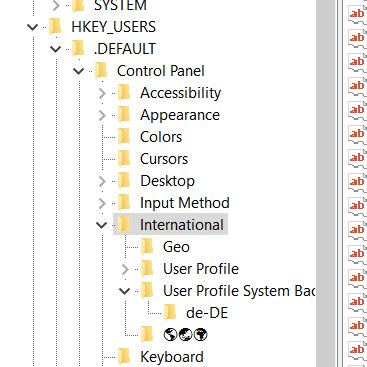
Task: Select the Colors folder icon
Action: [x=124, y=137]
